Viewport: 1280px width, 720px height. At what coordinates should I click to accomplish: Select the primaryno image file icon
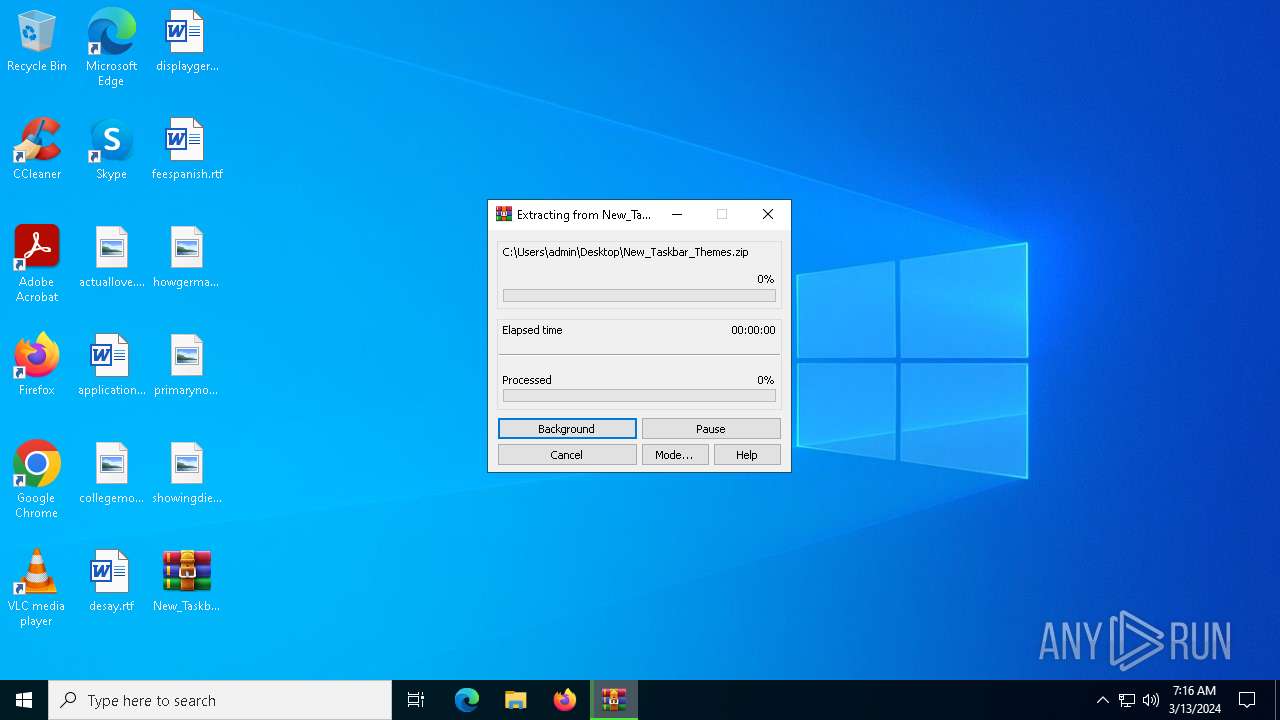click(x=186, y=365)
